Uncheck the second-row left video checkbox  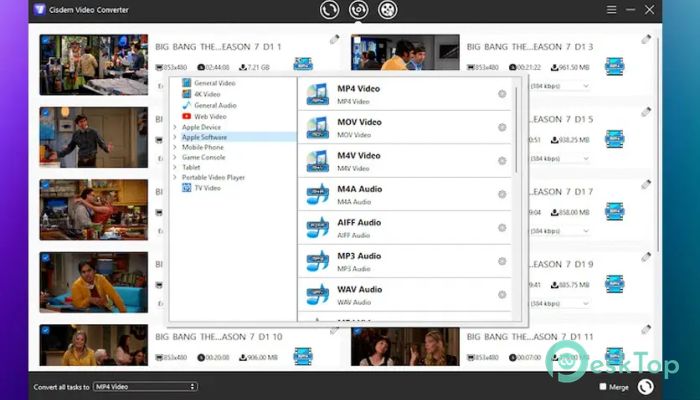[x=45, y=112]
